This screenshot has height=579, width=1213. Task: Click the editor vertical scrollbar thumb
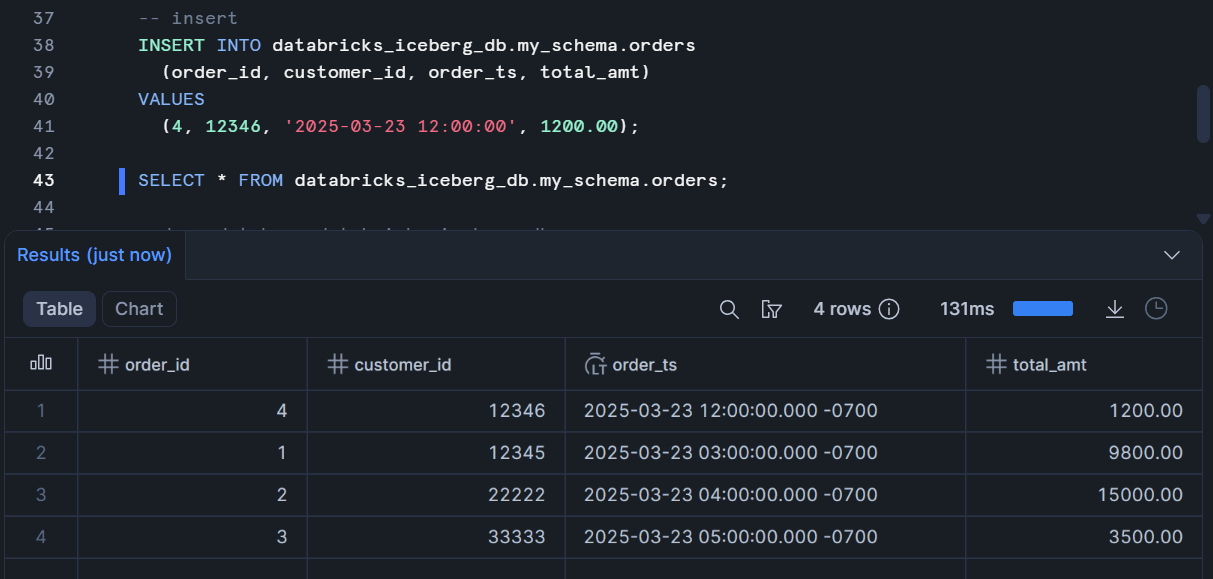pyautogui.click(x=1203, y=113)
